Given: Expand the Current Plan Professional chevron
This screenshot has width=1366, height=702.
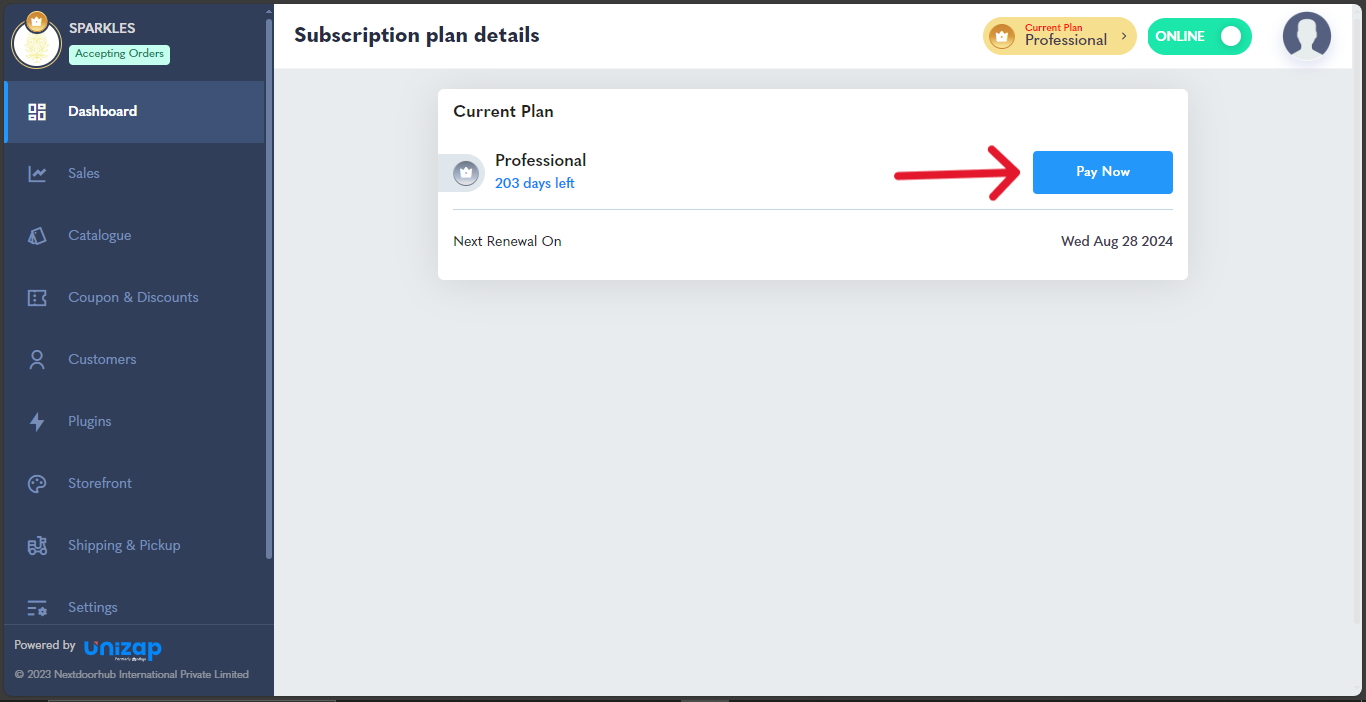Looking at the screenshot, I should tap(1124, 36).
